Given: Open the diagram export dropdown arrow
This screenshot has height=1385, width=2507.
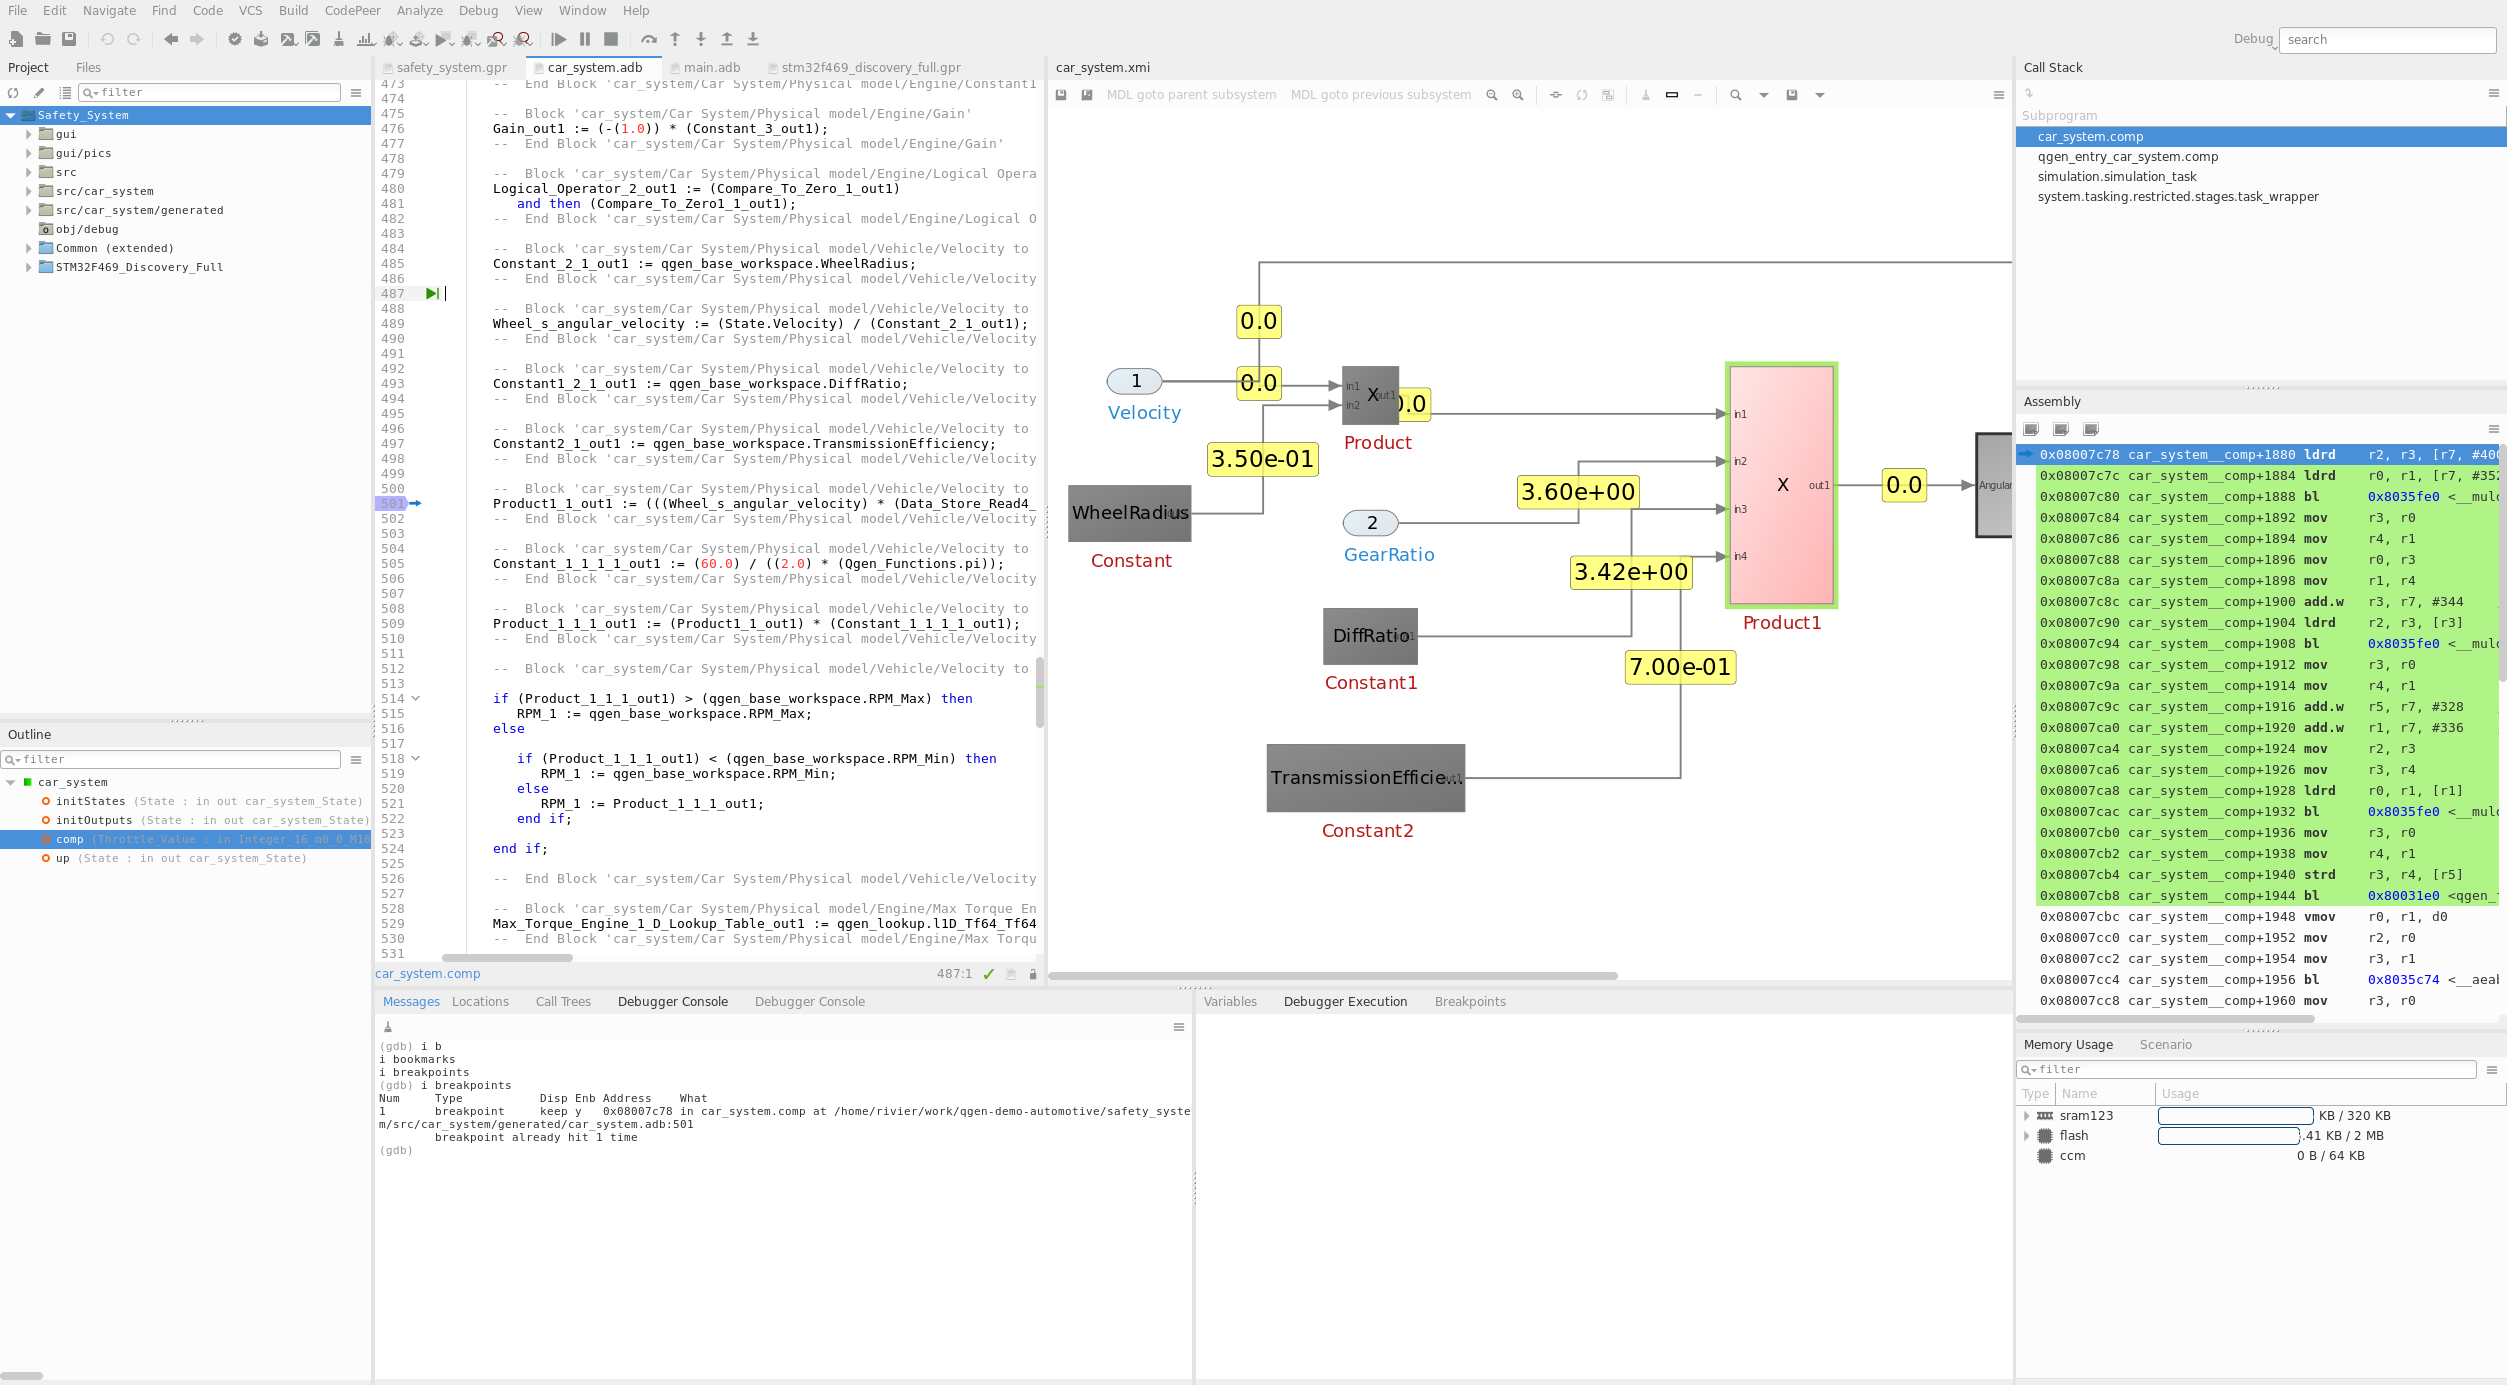Looking at the screenshot, I should tap(1820, 95).
